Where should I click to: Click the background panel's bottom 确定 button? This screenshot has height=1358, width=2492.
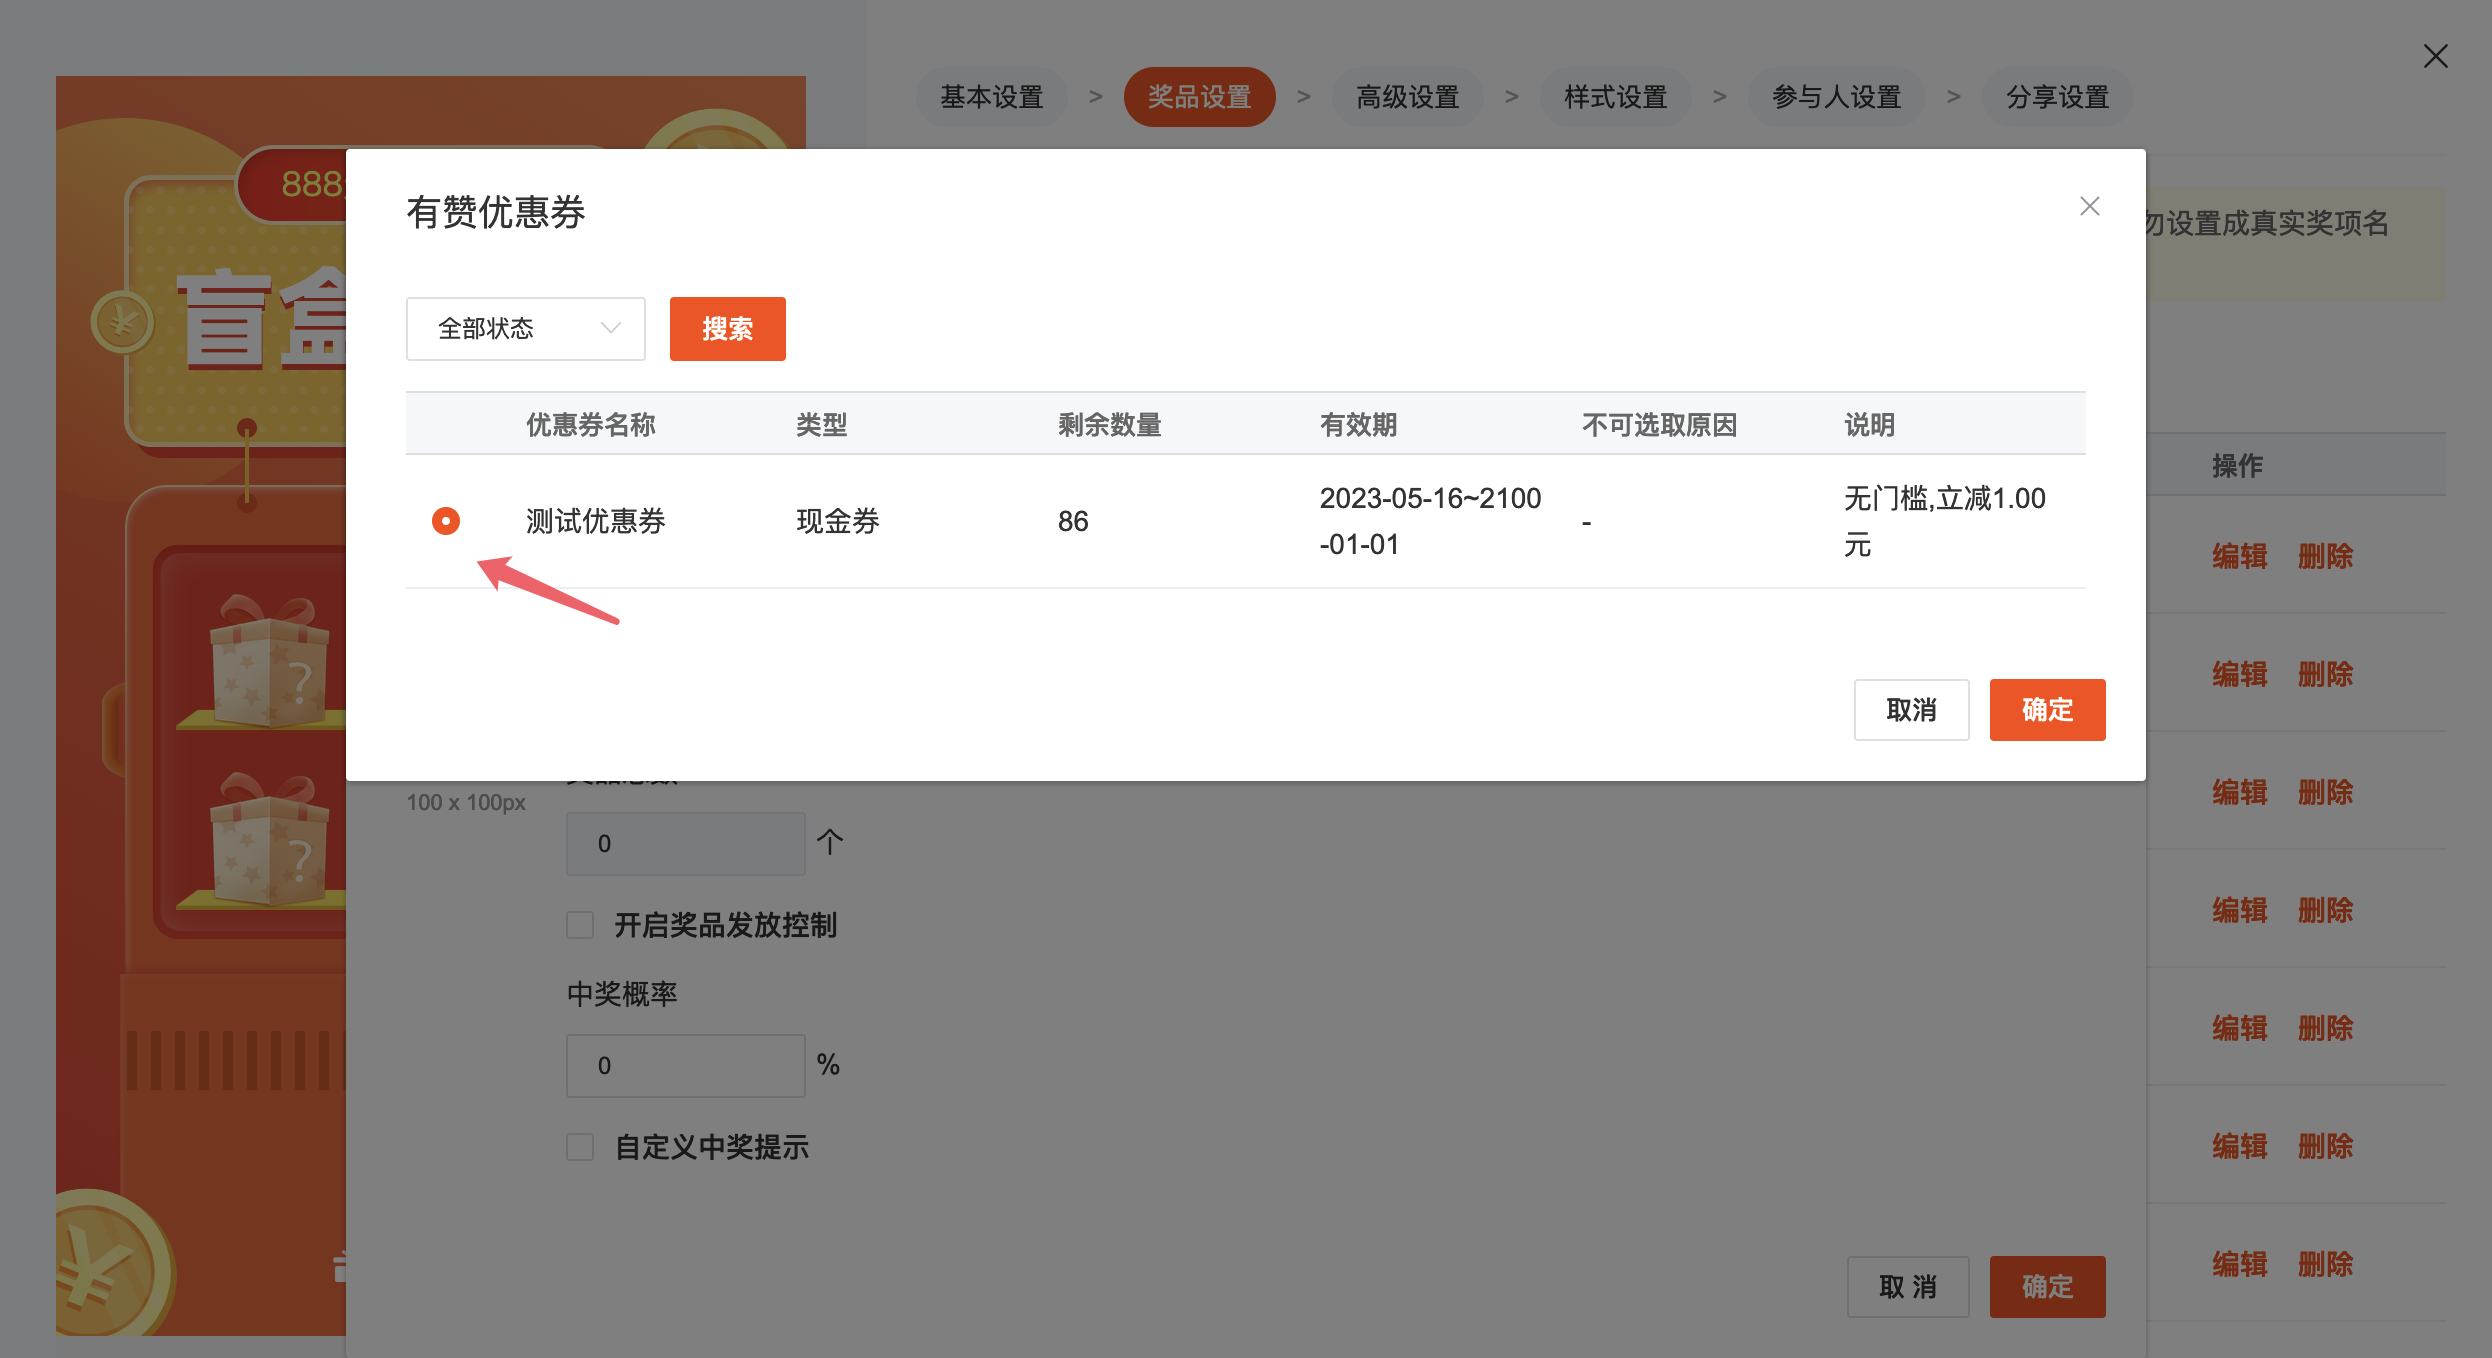tap(2047, 1287)
